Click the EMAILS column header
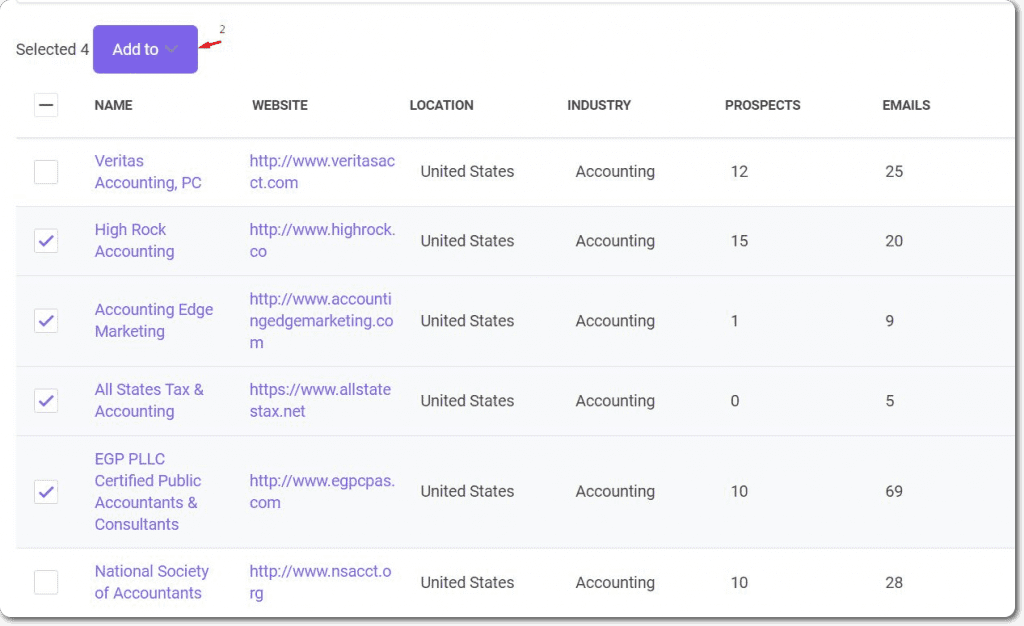 pyautogui.click(x=906, y=105)
